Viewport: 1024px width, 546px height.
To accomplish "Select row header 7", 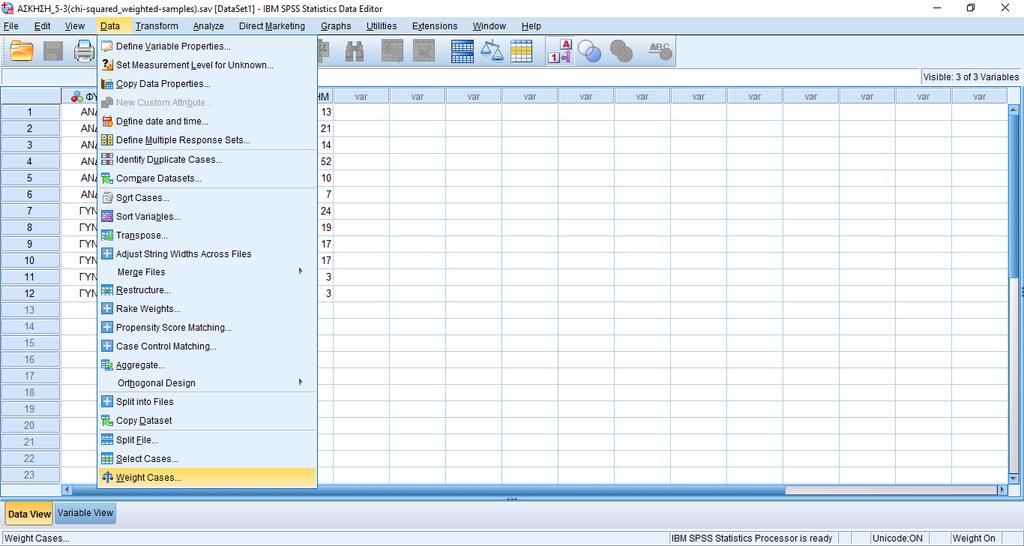I will (29, 211).
